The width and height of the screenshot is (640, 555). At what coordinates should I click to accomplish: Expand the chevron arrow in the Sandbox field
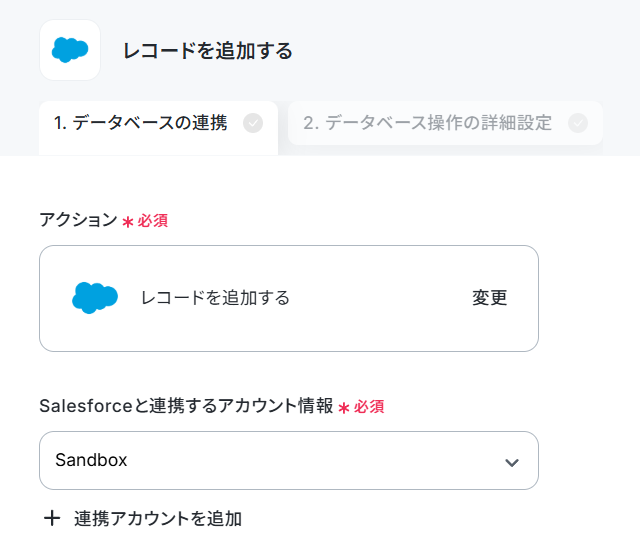pos(512,462)
